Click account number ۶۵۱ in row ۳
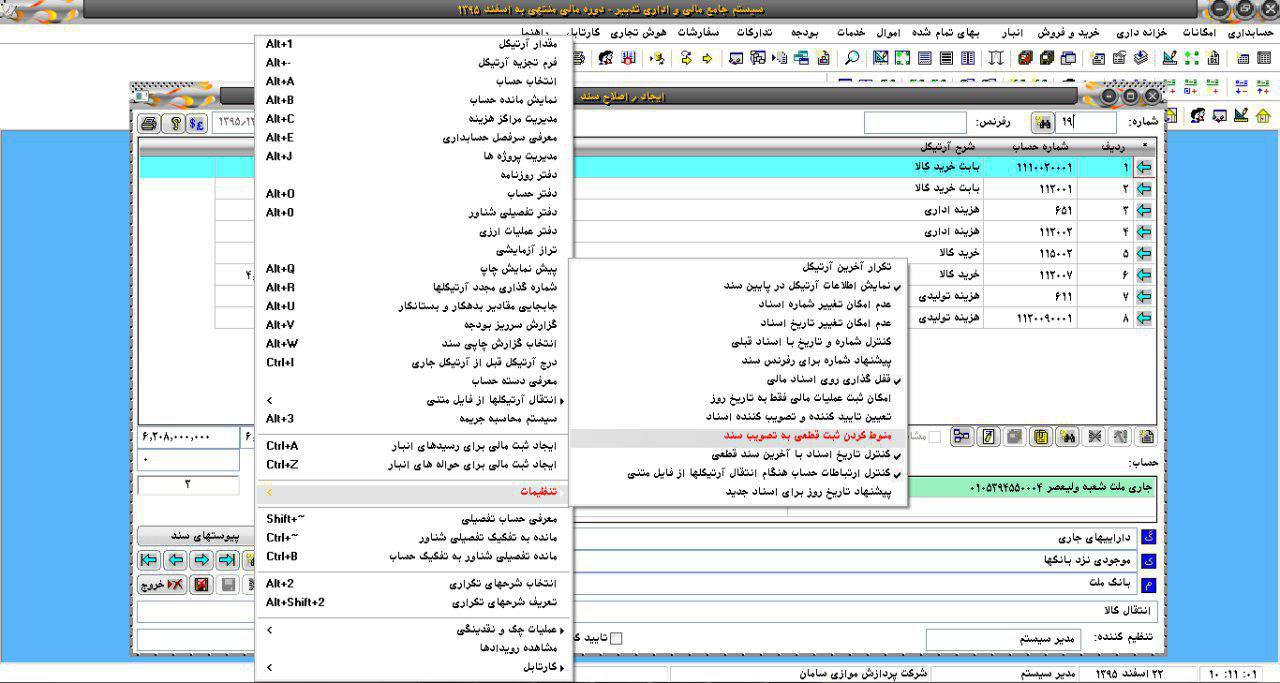The width and height of the screenshot is (1280, 683). point(1064,210)
